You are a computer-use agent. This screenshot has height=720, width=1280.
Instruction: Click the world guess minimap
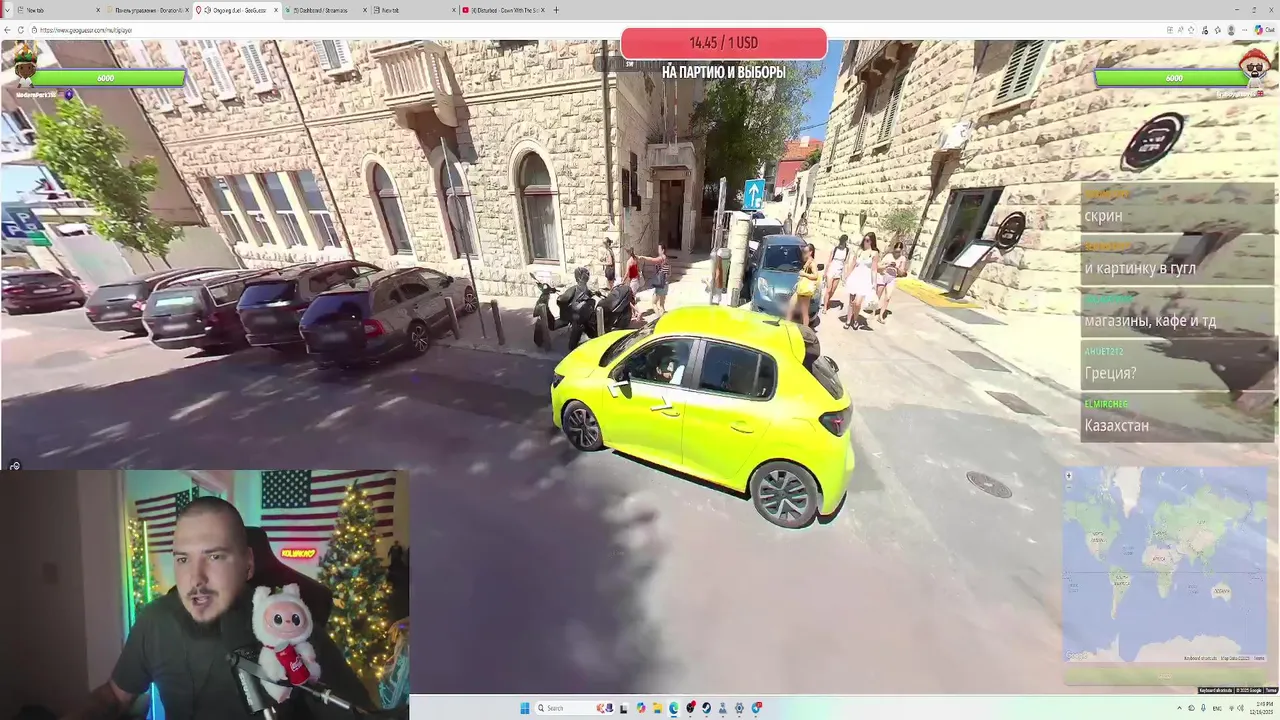coord(1166,562)
